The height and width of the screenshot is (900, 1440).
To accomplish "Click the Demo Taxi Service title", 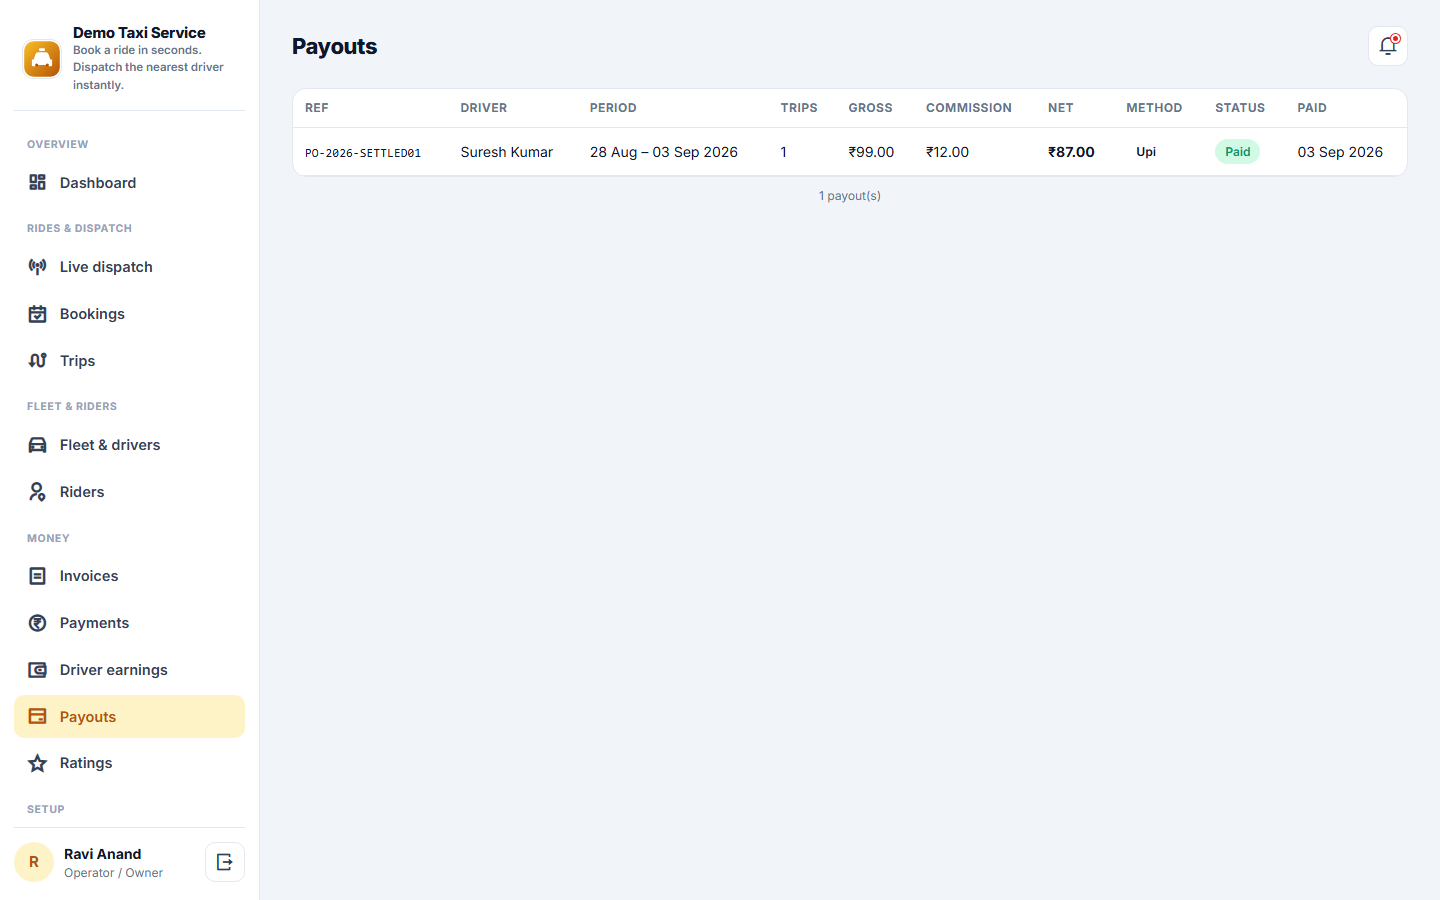I will 139,33.
